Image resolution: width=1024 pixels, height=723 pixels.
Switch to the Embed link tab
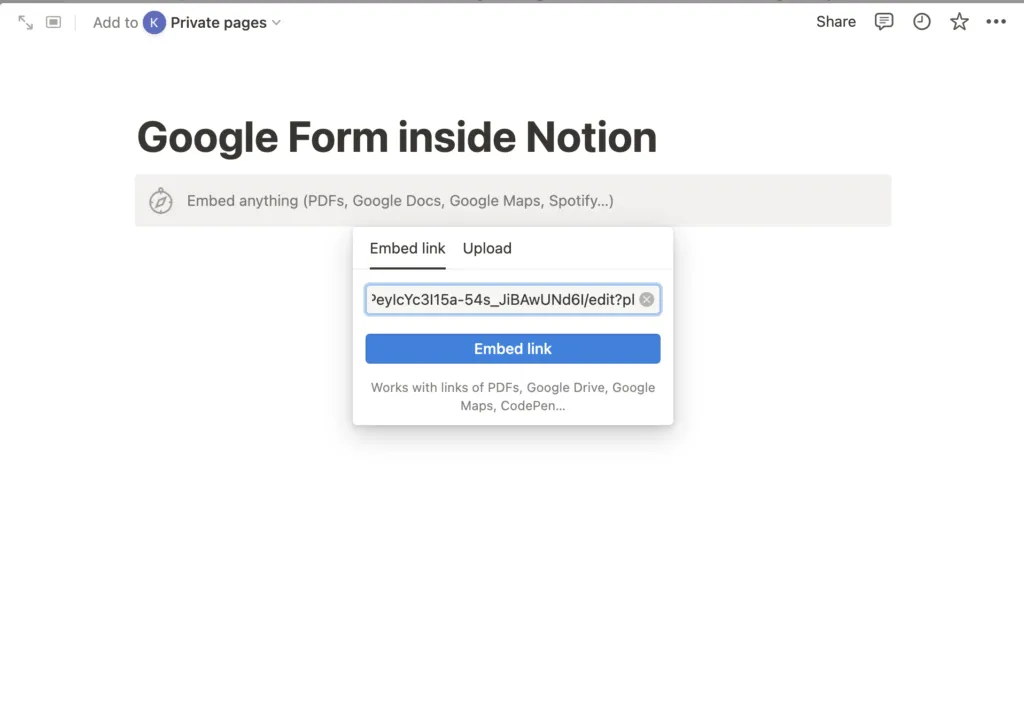pos(407,249)
